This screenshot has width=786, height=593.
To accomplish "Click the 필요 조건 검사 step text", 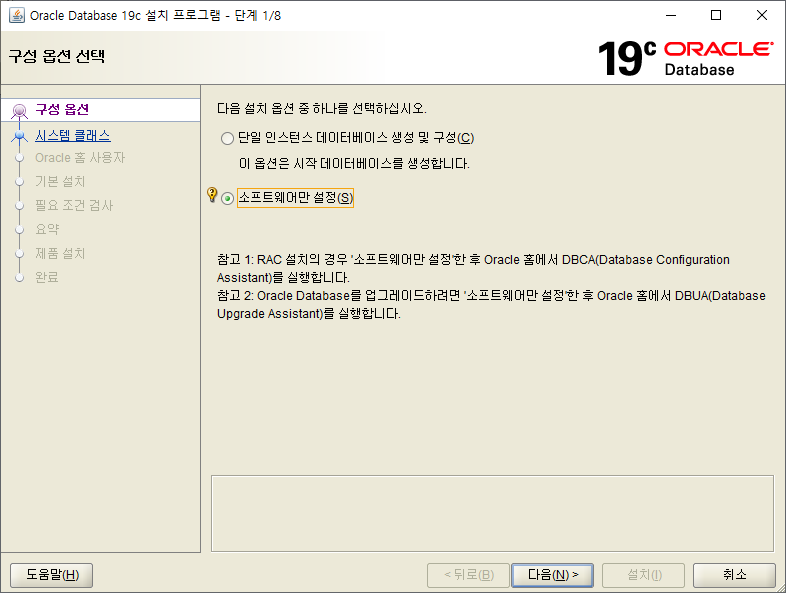I will click(x=74, y=205).
